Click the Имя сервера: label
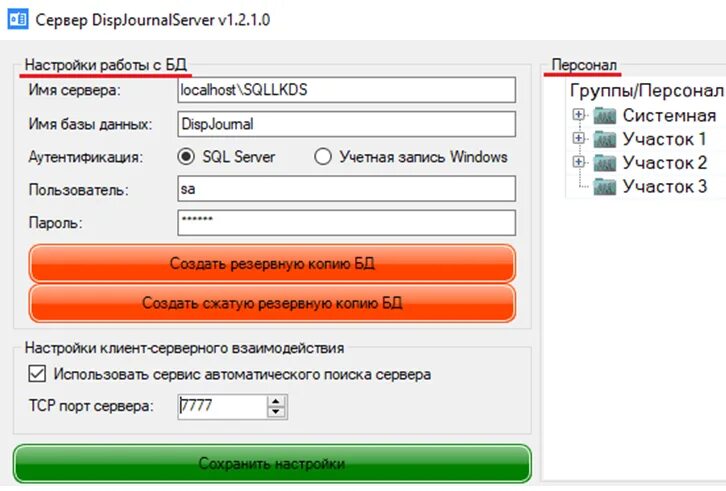 74,90
